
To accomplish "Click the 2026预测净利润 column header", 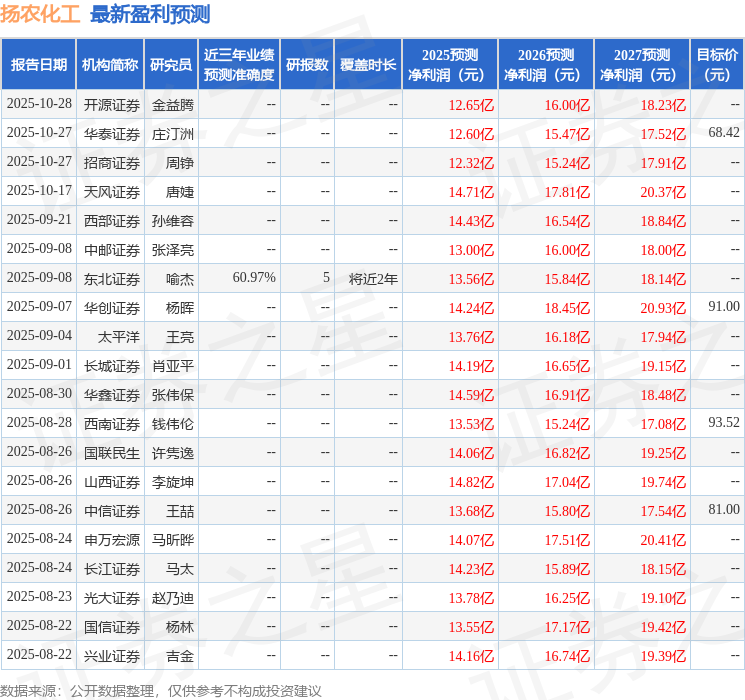I will (x=546, y=64).
